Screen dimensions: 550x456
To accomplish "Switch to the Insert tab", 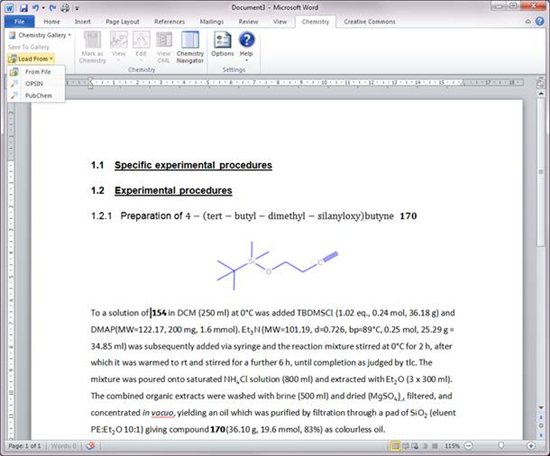I will pos(82,21).
